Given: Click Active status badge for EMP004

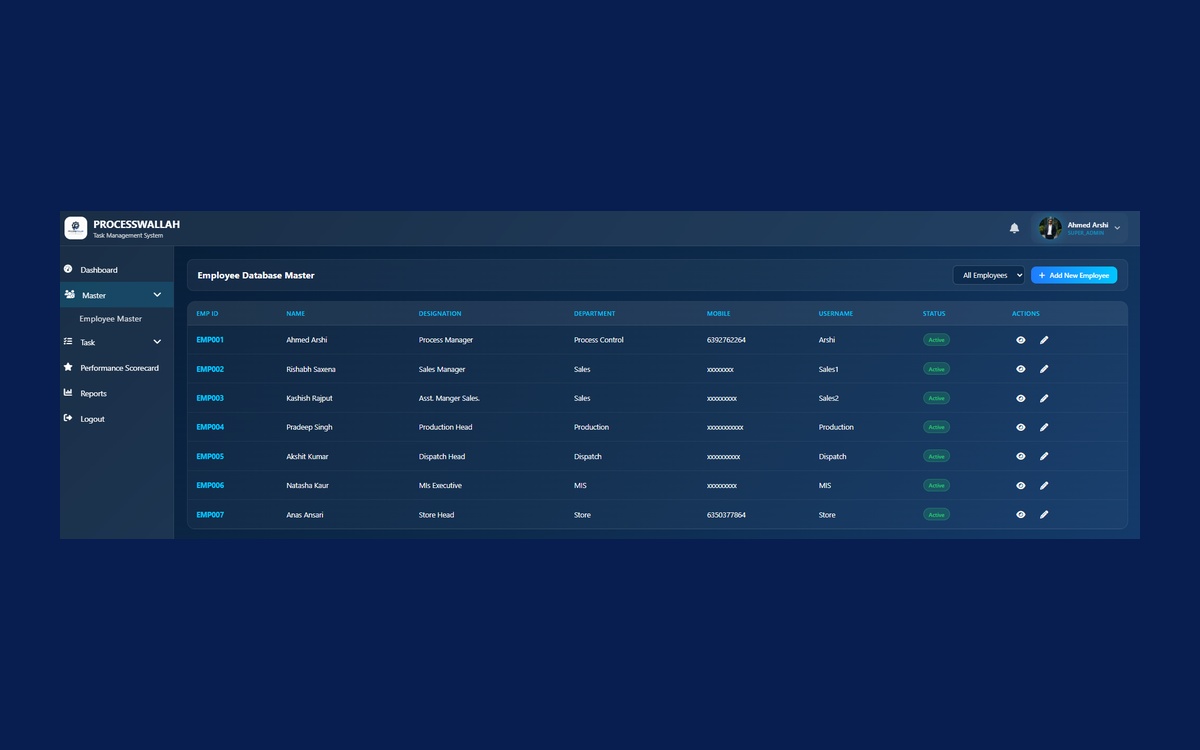Looking at the screenshot, I should pos(936,427).
